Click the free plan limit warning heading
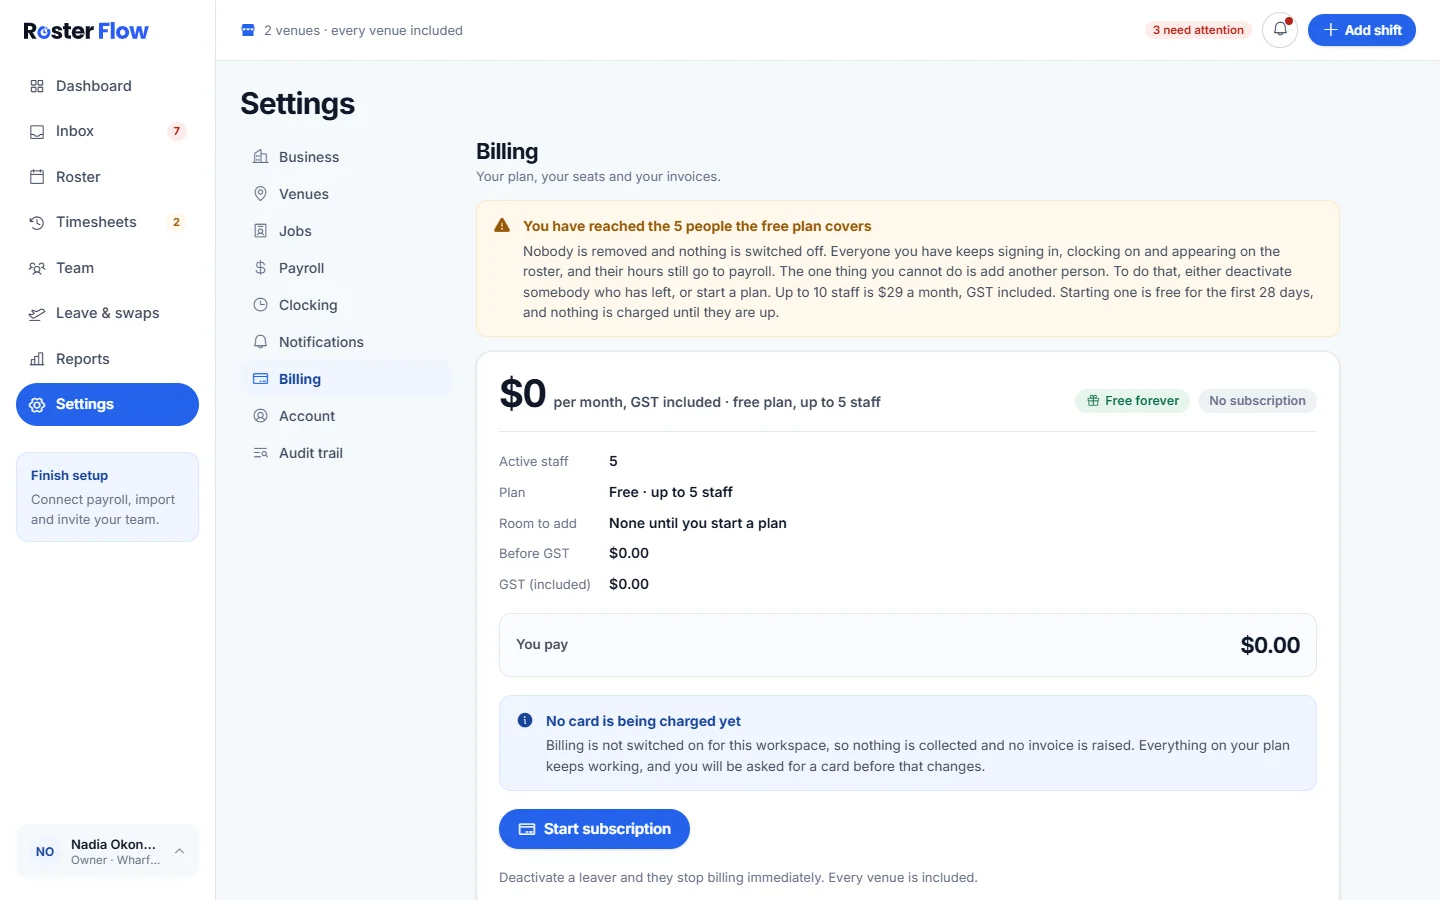1440x900 pixels. 697,226
